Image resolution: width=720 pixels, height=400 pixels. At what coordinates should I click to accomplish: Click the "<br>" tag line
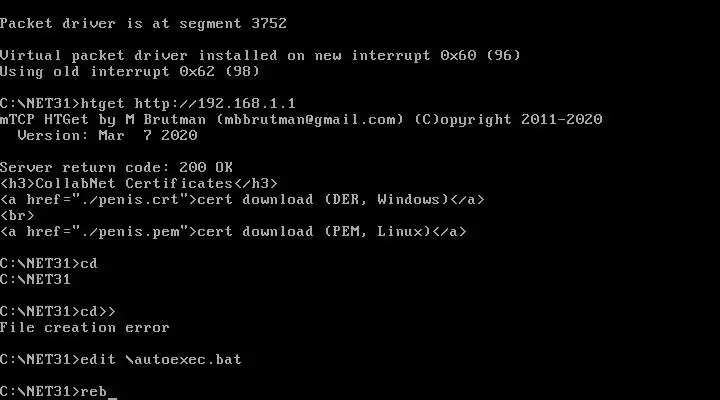pyautogui.click(x=17, y=216)
